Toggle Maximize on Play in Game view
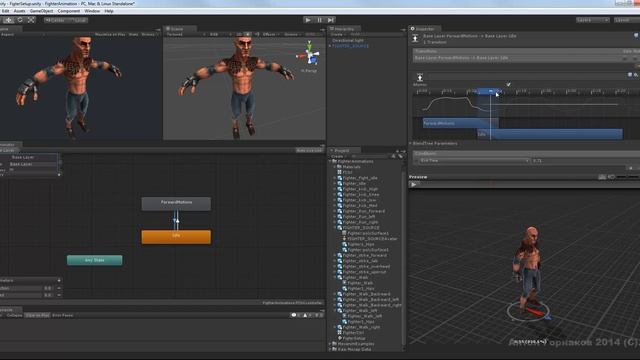The height and width of the screenshot is (360, 640). [110, 35]
